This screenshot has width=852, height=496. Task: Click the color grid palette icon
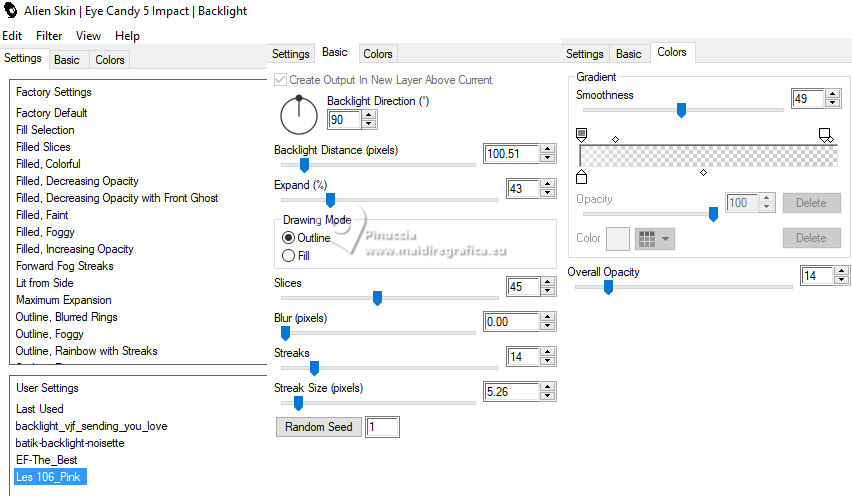tap(646, 238)
